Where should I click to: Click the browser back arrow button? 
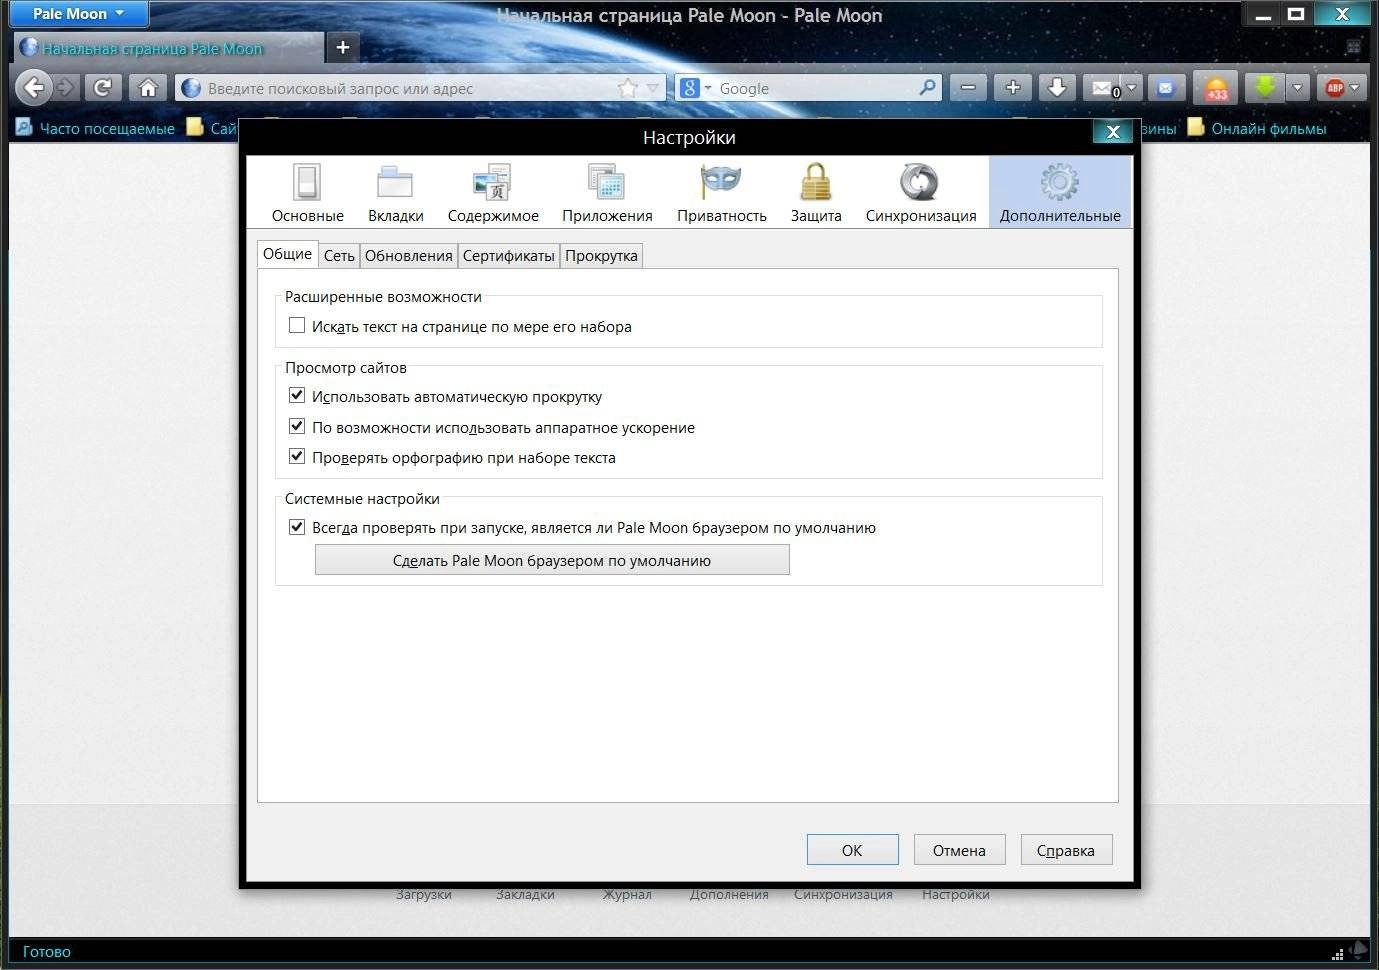(x=33, y=88)
